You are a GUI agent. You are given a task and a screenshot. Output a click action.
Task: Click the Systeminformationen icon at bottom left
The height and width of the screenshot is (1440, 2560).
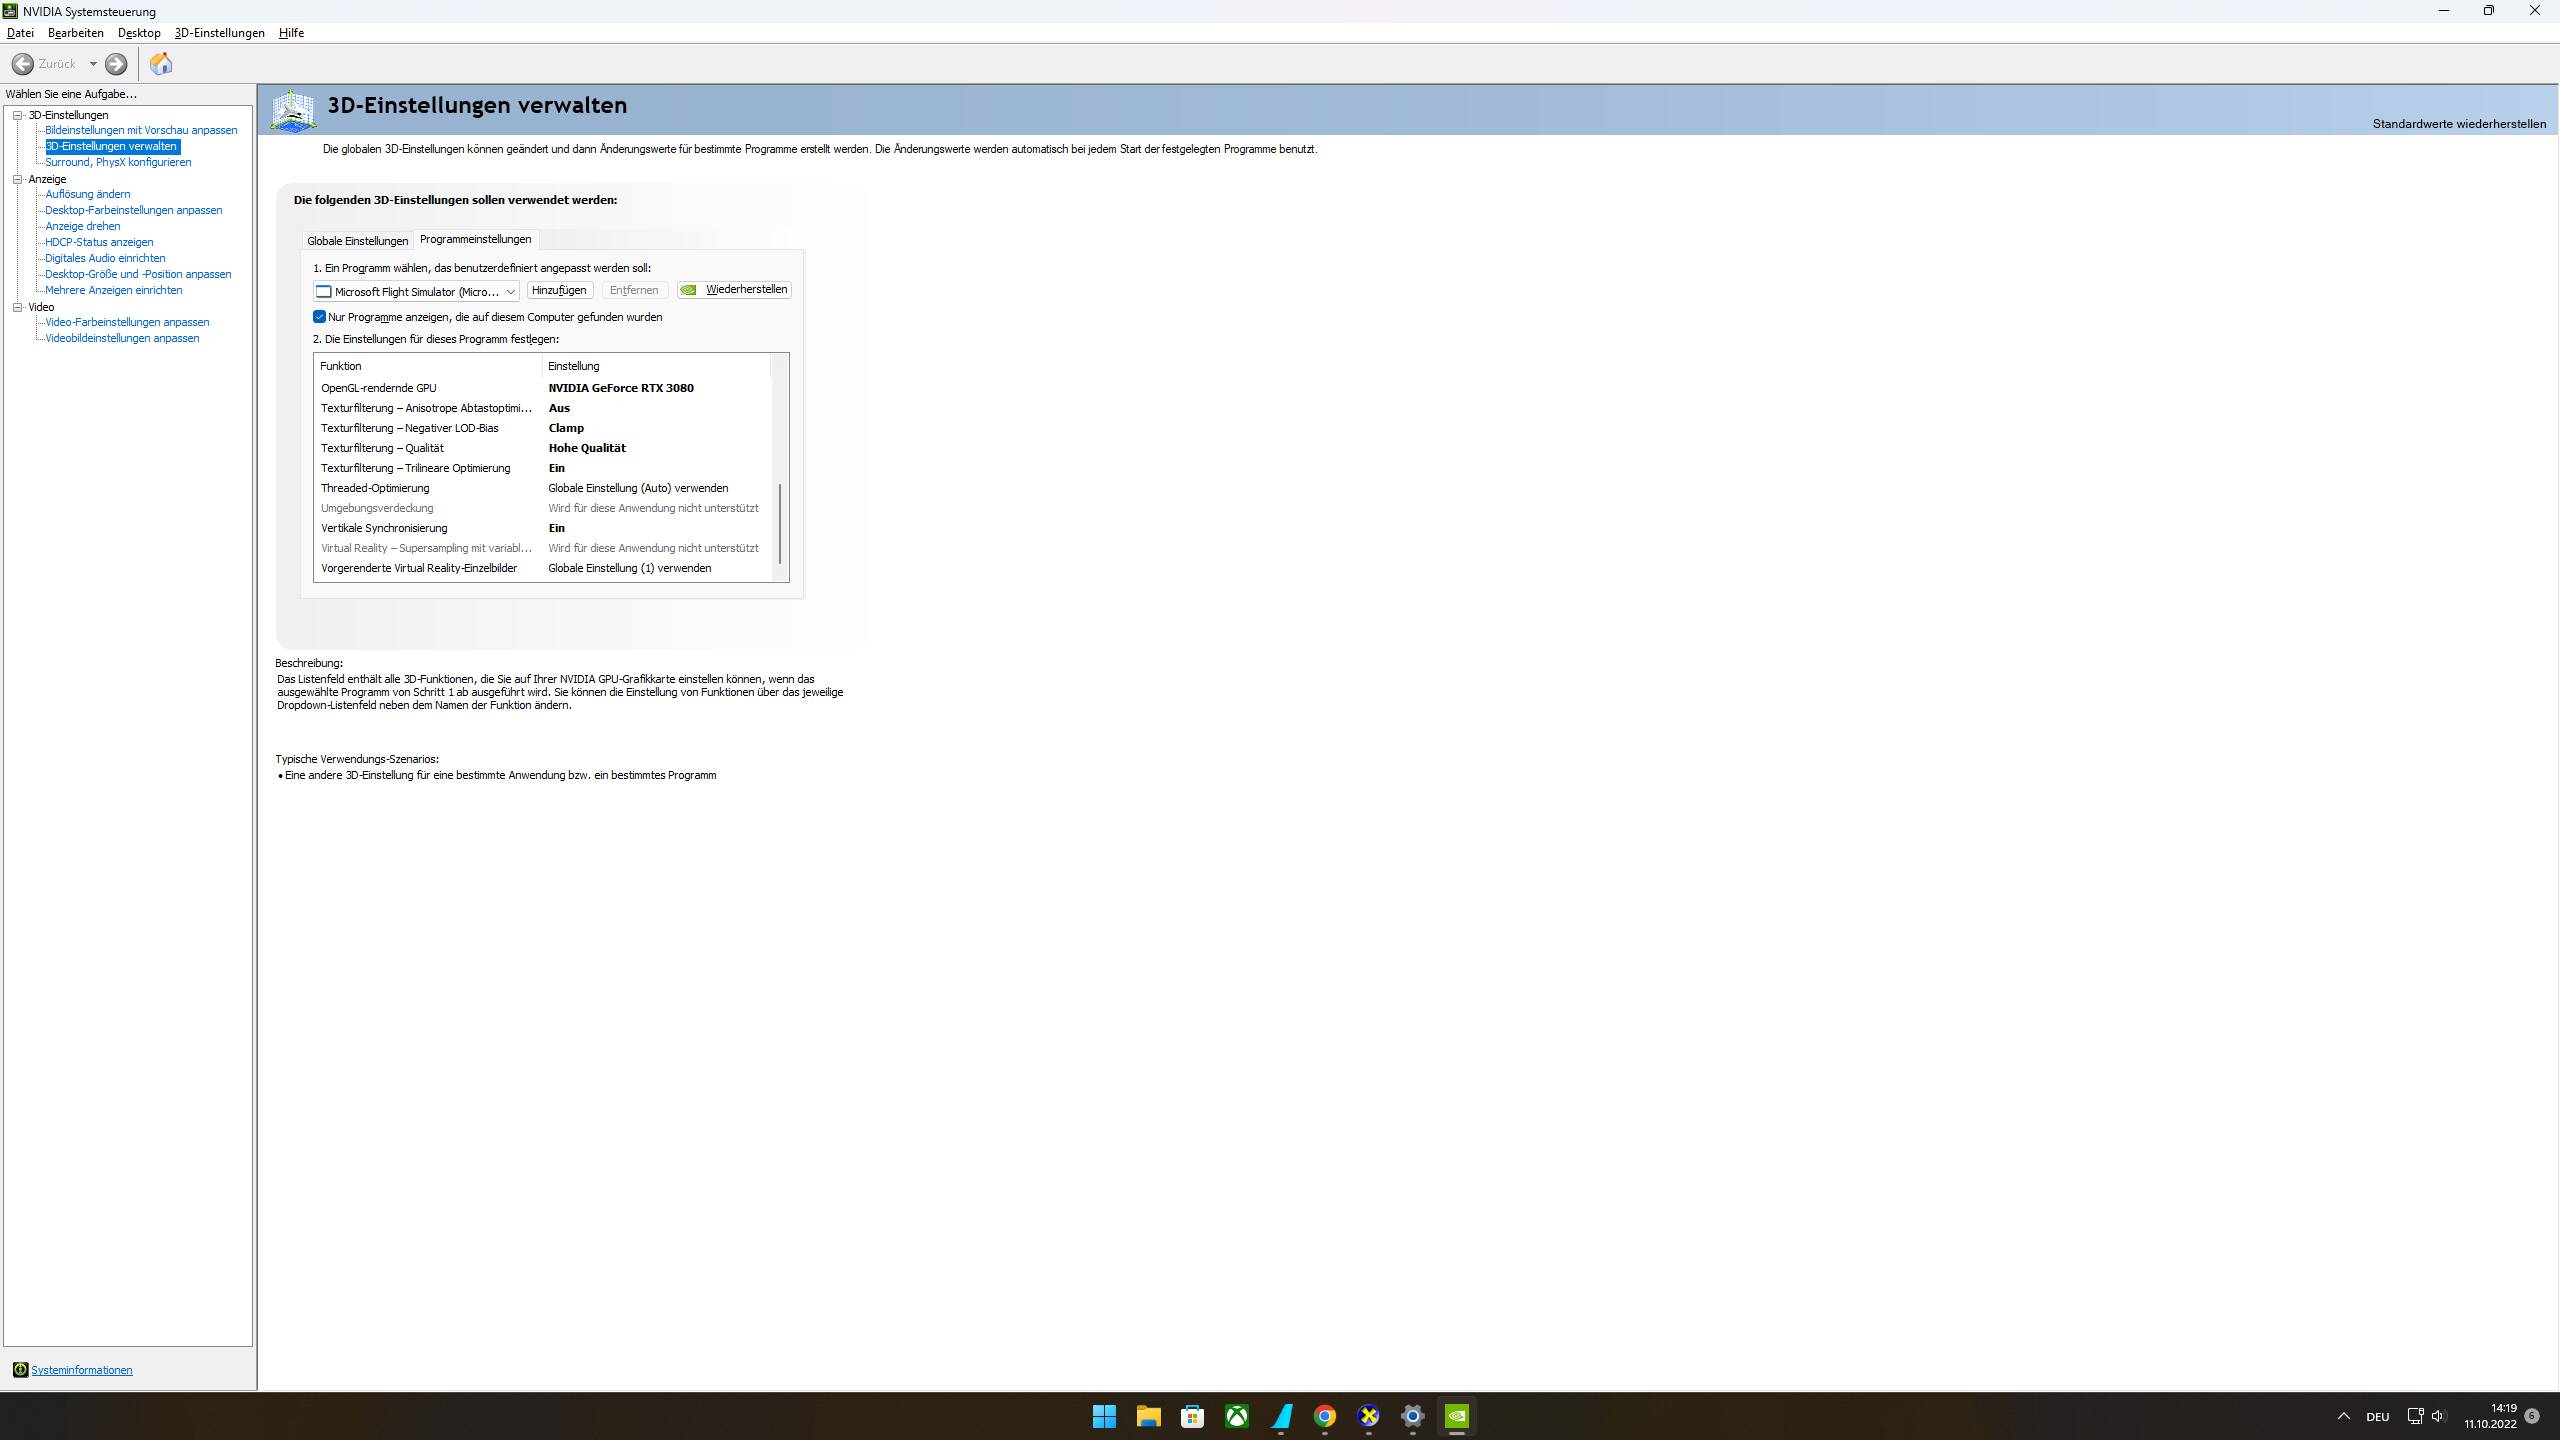[20, 1370]
